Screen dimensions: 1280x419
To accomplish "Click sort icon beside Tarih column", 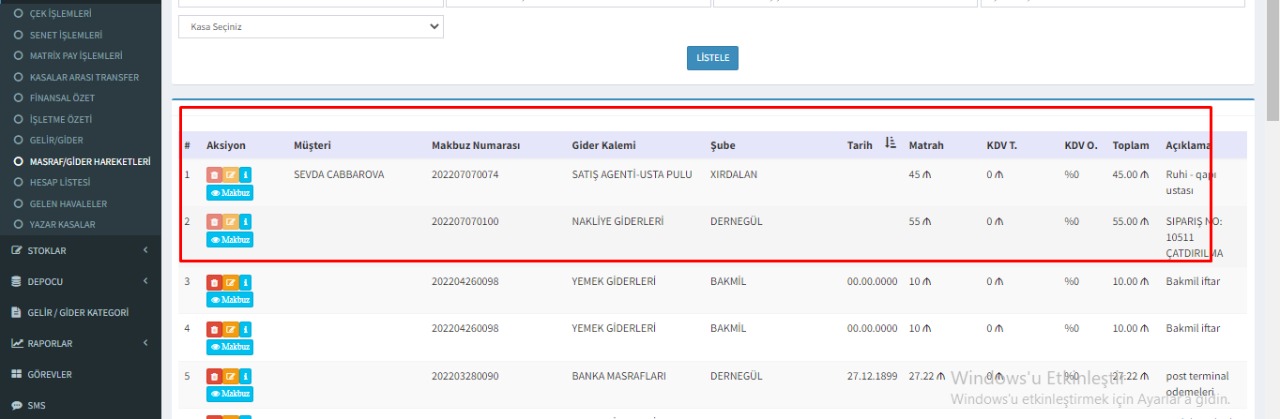I will 890,145.
